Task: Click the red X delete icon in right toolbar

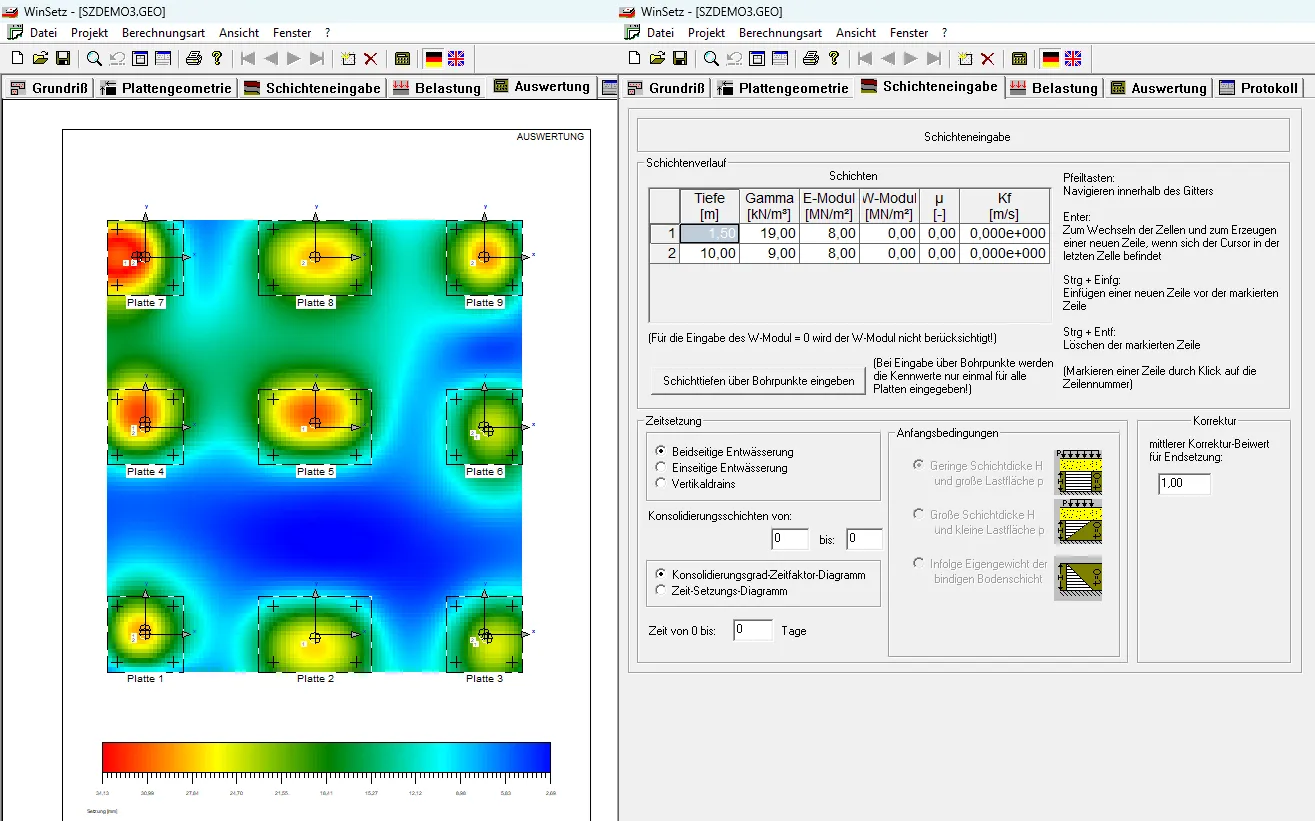Action: [x=987, y=58]
